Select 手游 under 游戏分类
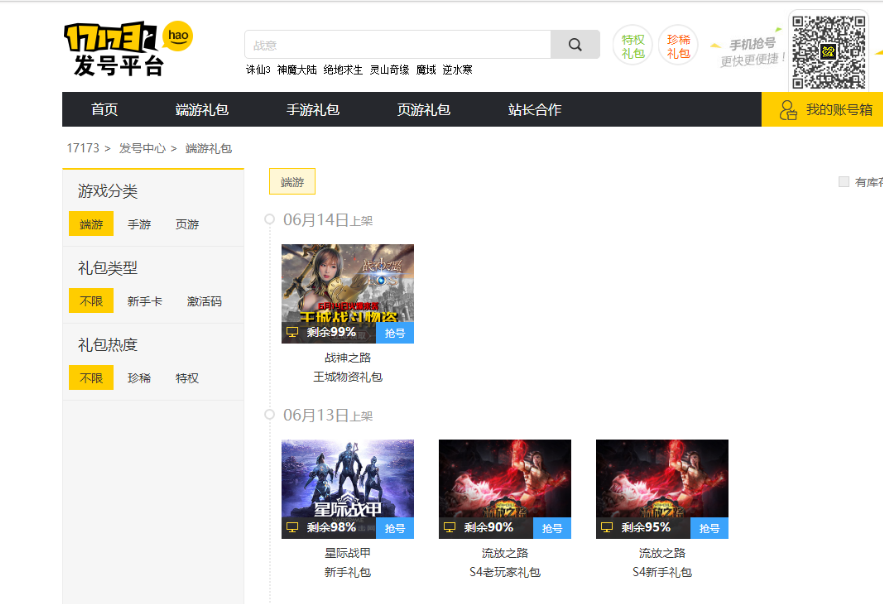 pos(139,224)
